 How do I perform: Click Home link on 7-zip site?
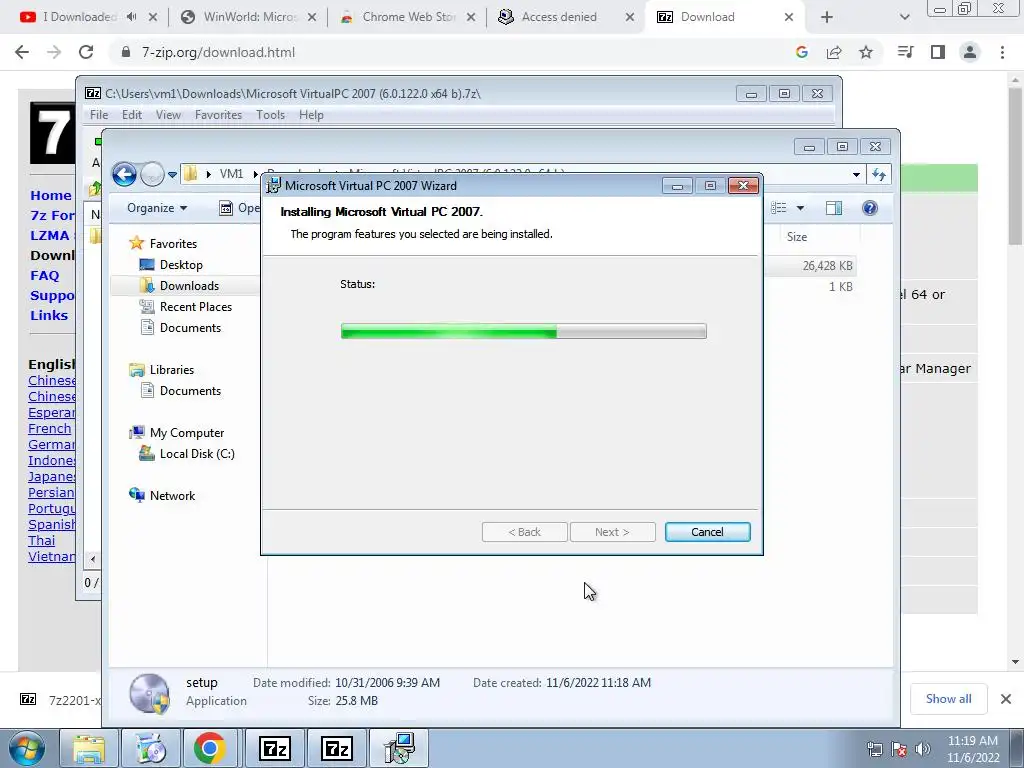(51, 195)
